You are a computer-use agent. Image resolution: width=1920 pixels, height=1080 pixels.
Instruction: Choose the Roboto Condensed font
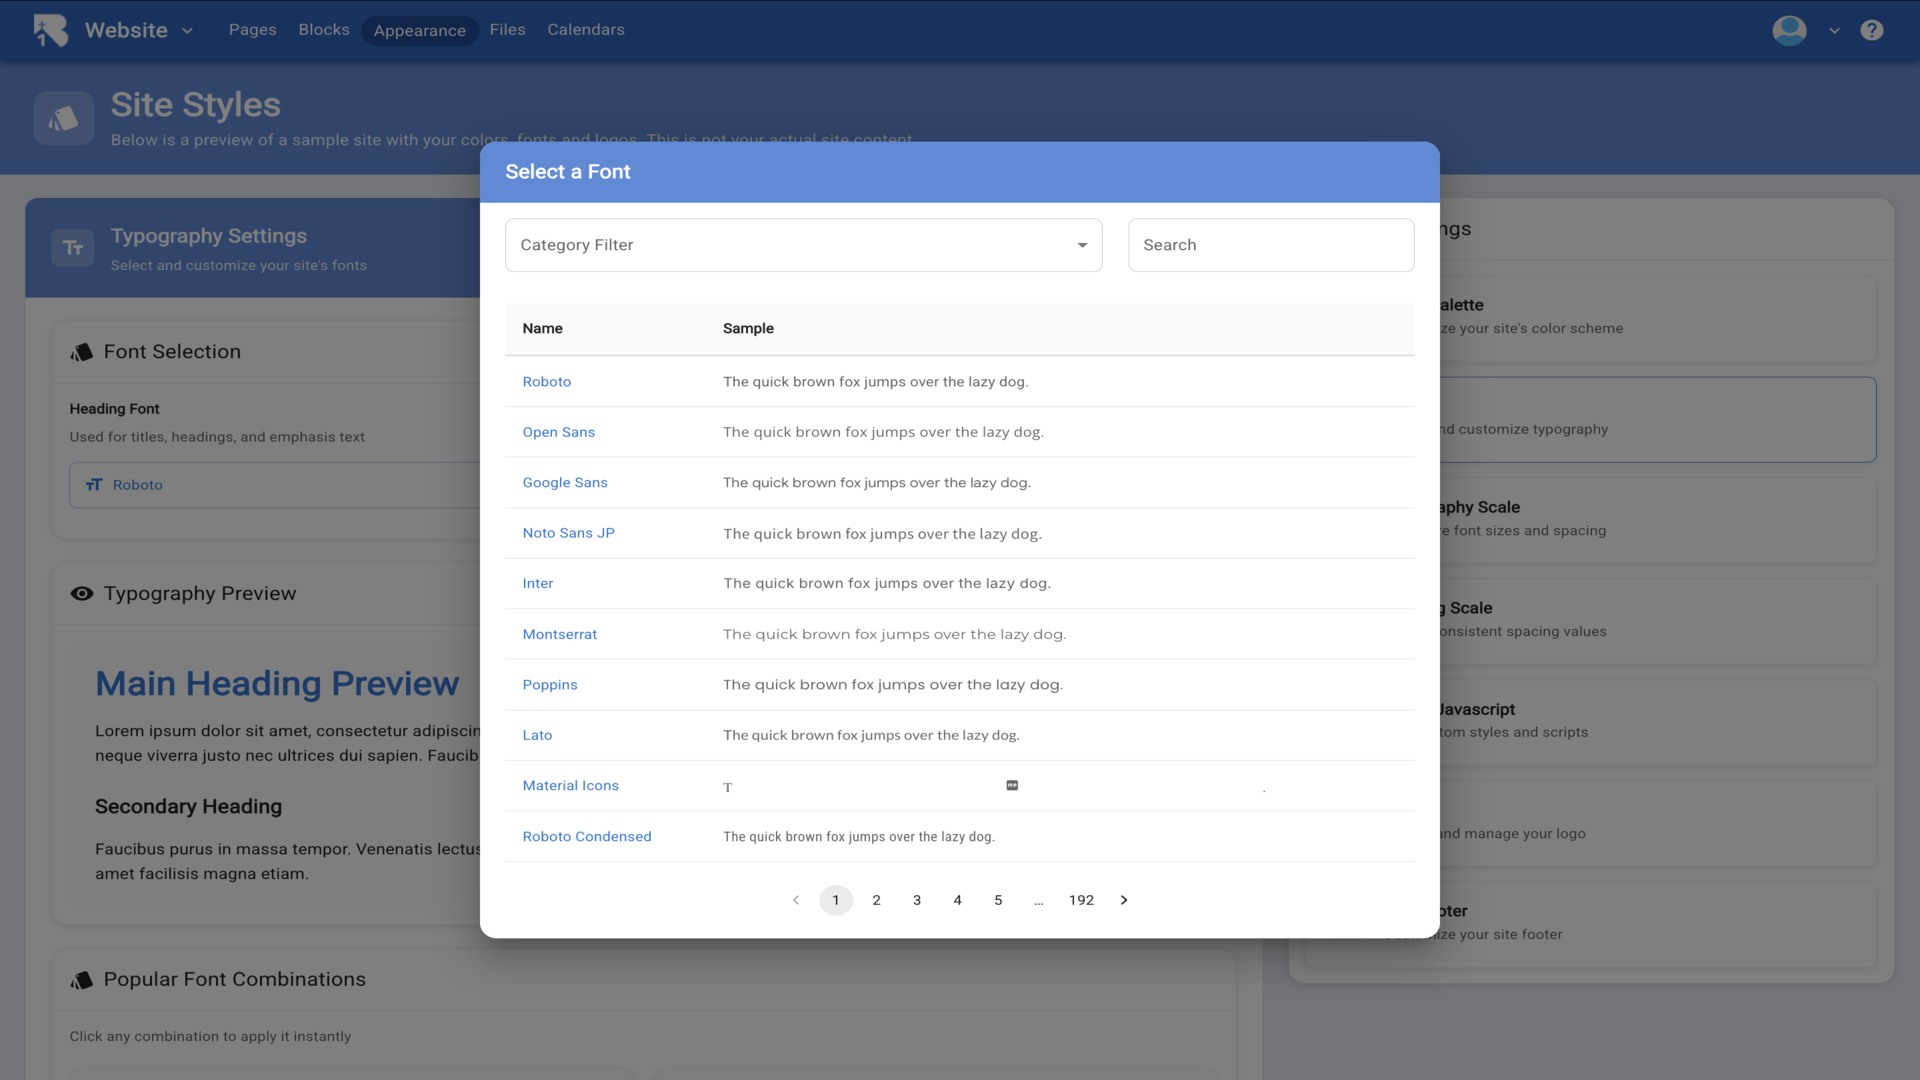coord(586,836)
